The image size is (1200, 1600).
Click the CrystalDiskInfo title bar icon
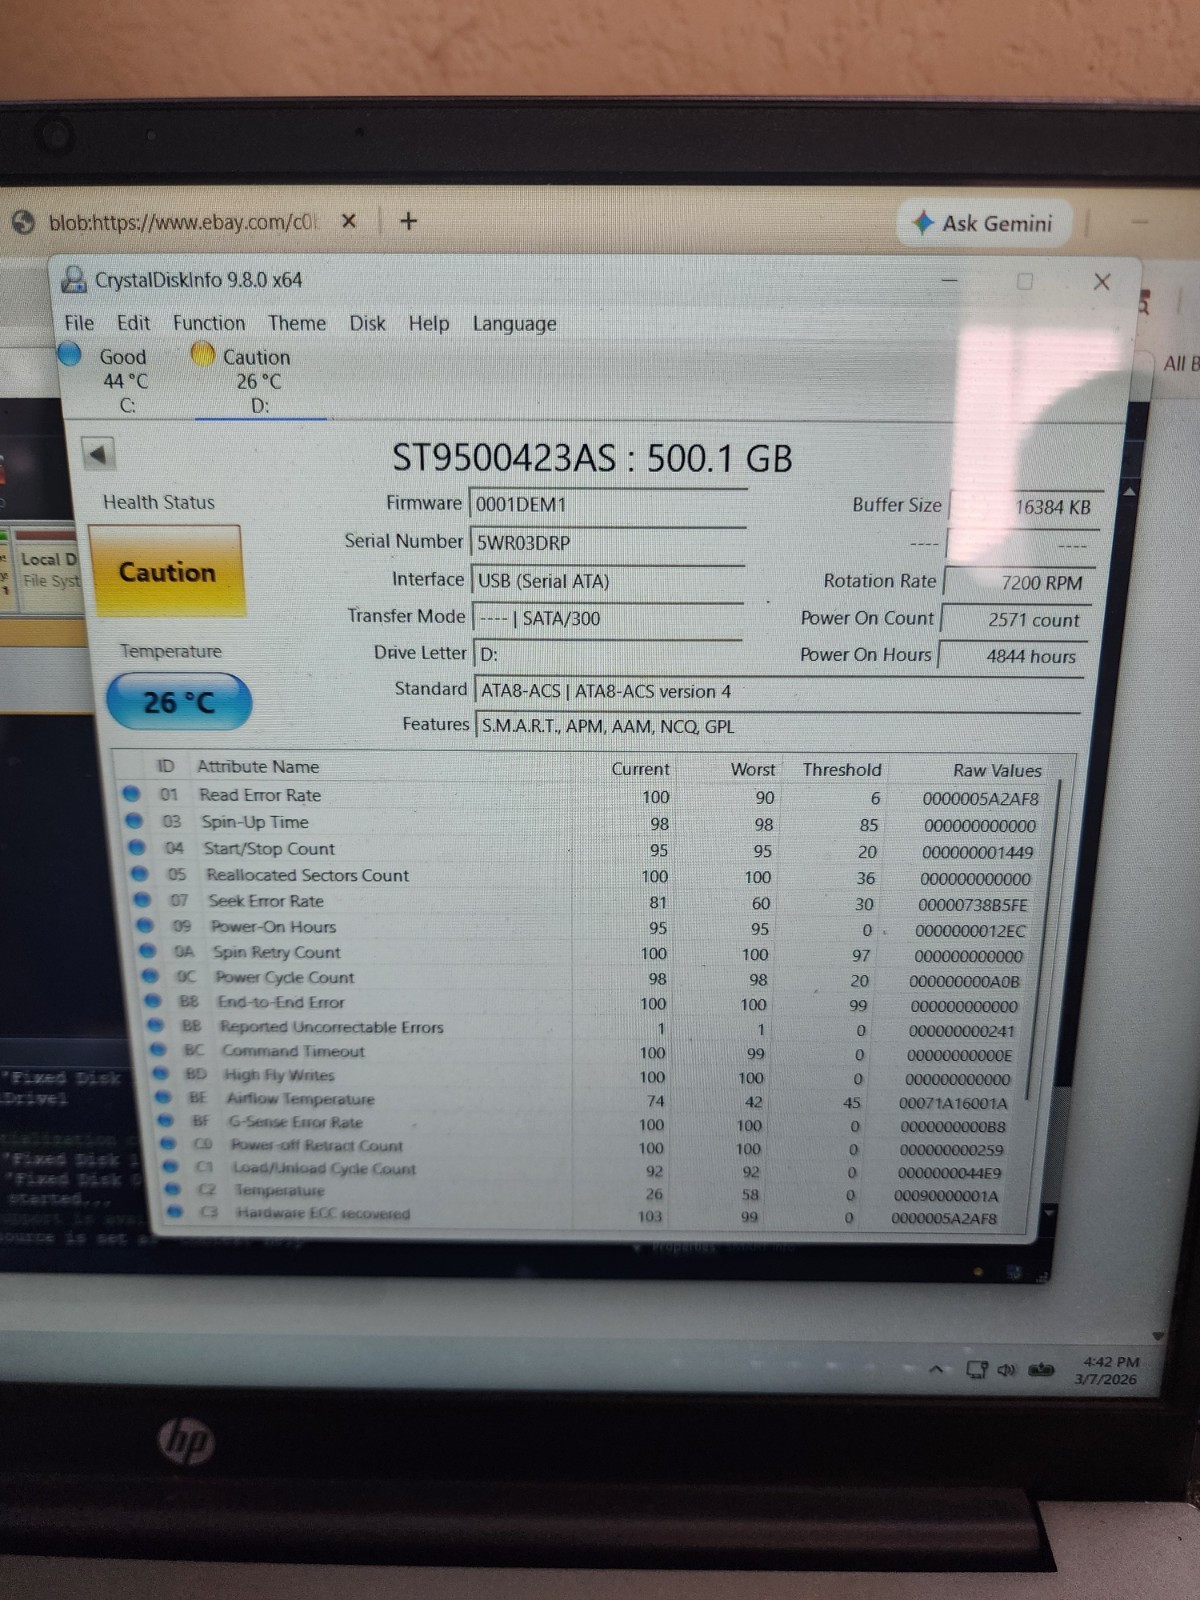point(74,279)
